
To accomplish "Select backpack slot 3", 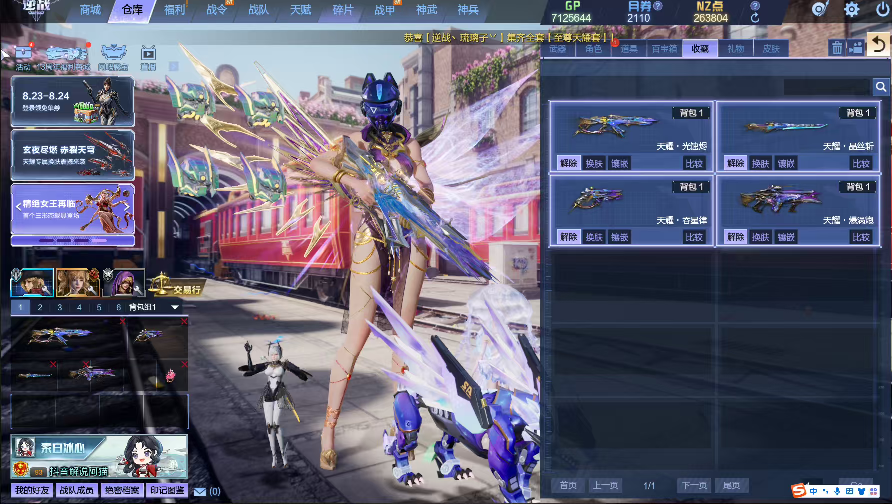I will click(60, 307).
